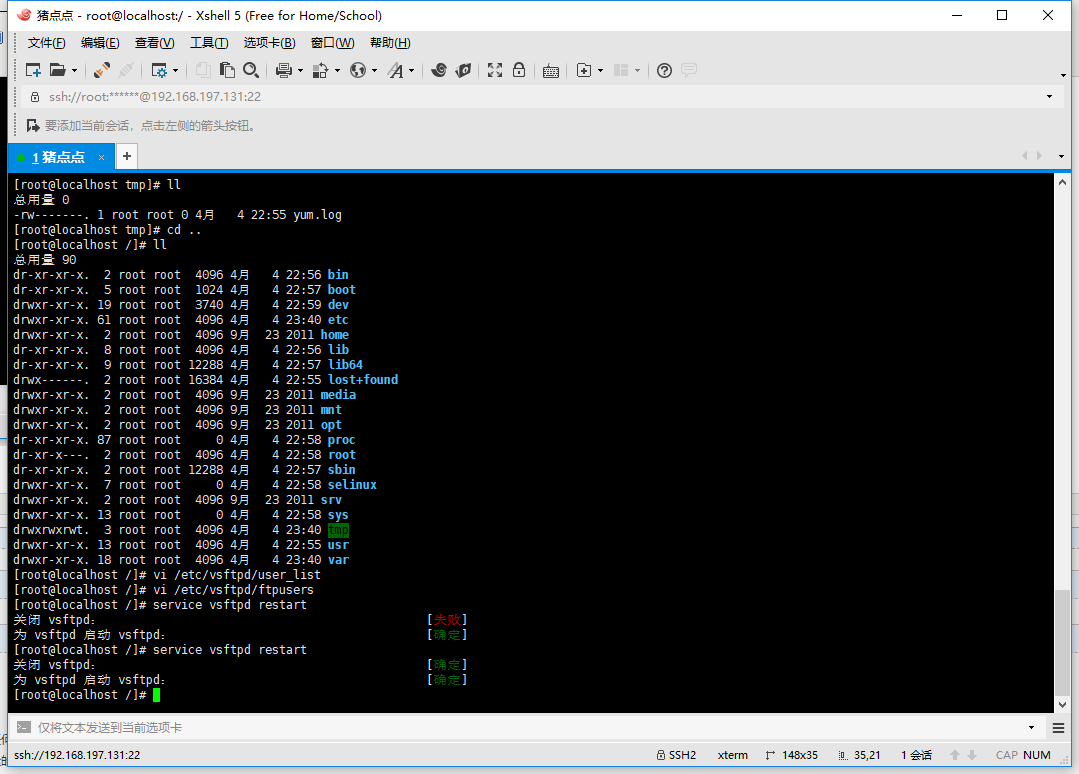Open the 选项卡(B) menu

click(x=269, y=43)
